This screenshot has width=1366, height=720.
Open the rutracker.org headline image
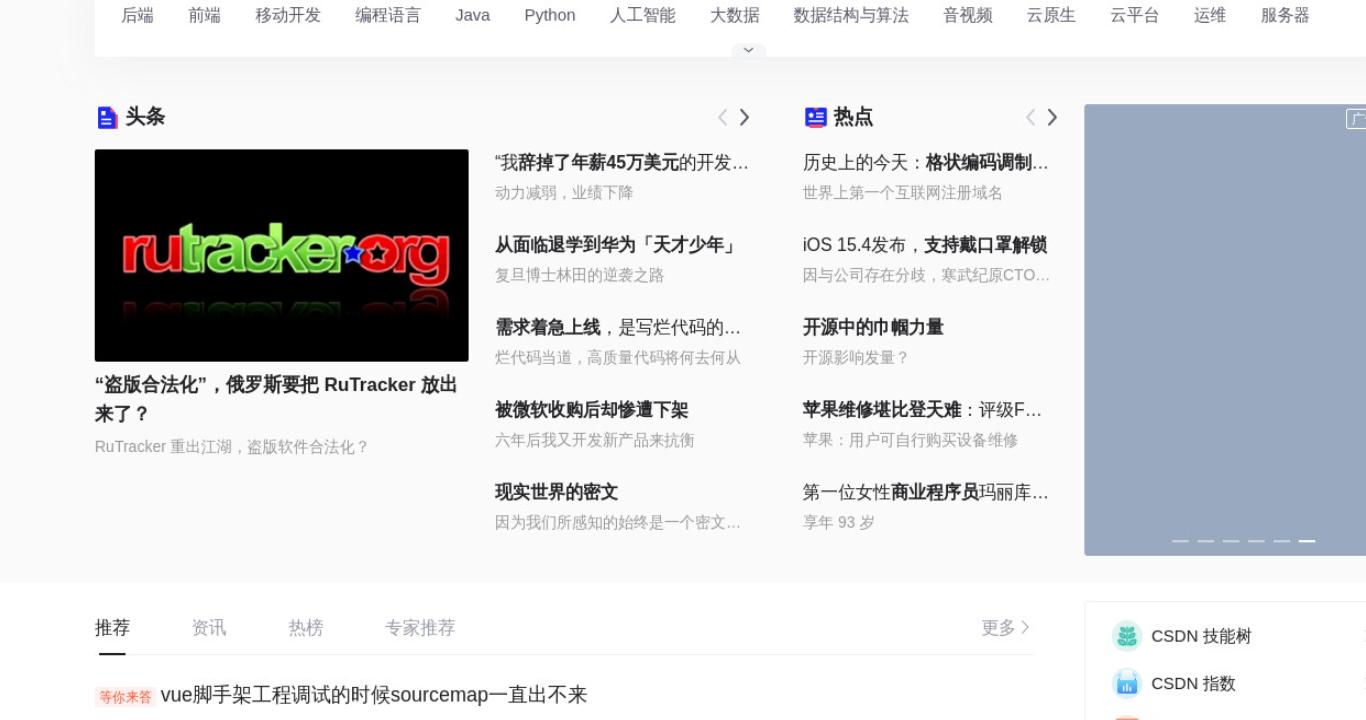(x=282, y=255)
